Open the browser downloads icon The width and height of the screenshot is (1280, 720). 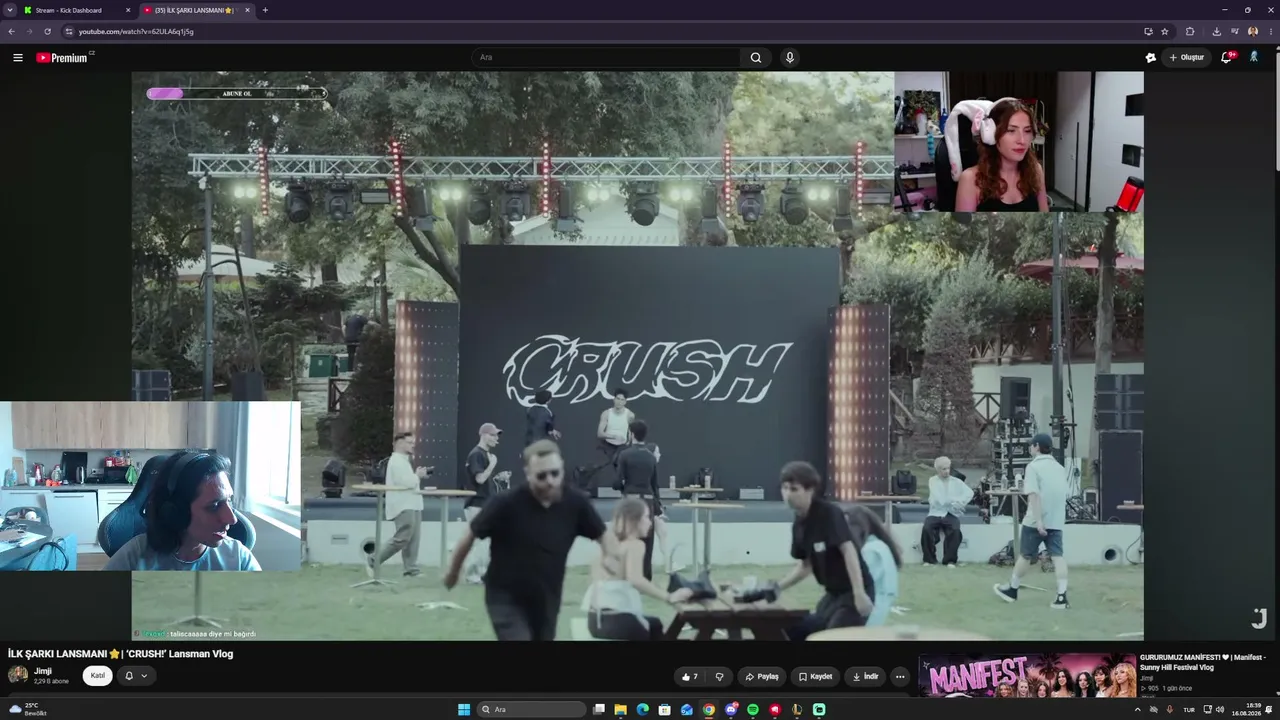tap(1216, 31)
